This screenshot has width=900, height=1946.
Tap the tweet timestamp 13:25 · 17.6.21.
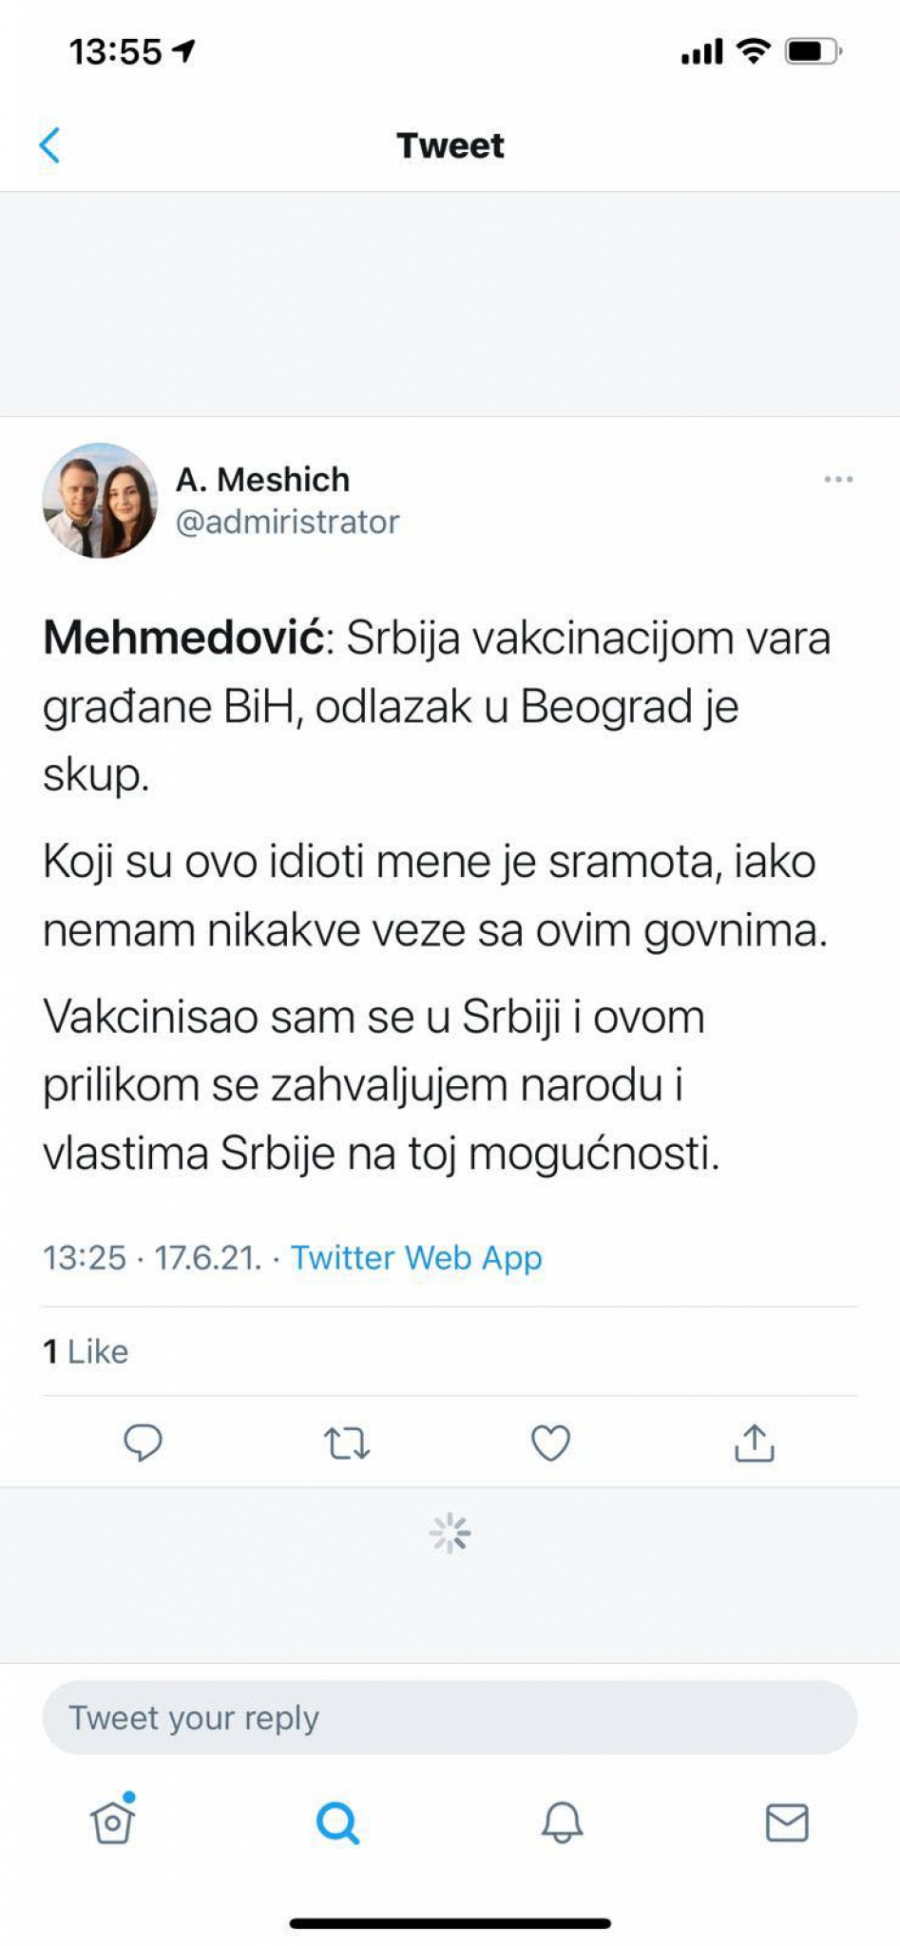(152, 1257)
